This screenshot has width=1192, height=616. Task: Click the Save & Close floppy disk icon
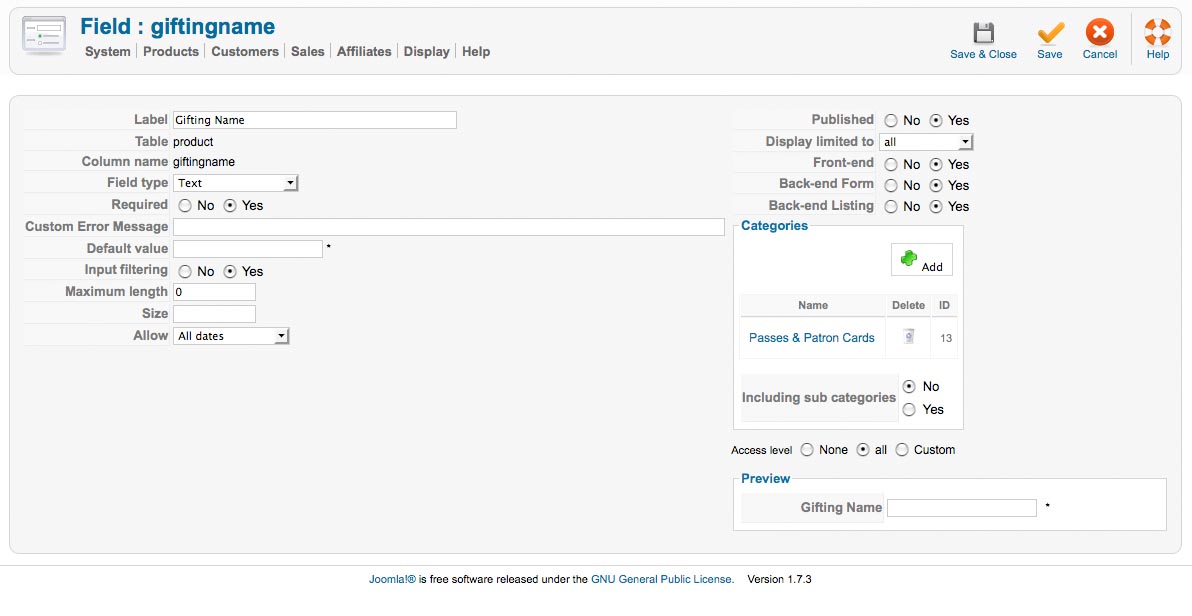[983, 33]
